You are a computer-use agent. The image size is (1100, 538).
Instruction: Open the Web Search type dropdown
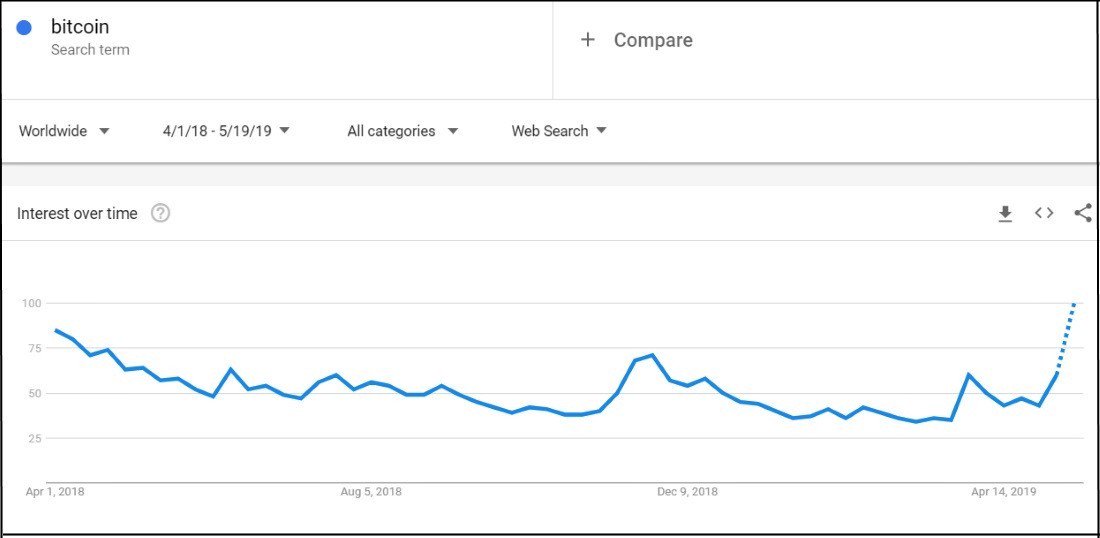[x=559, y=131]
